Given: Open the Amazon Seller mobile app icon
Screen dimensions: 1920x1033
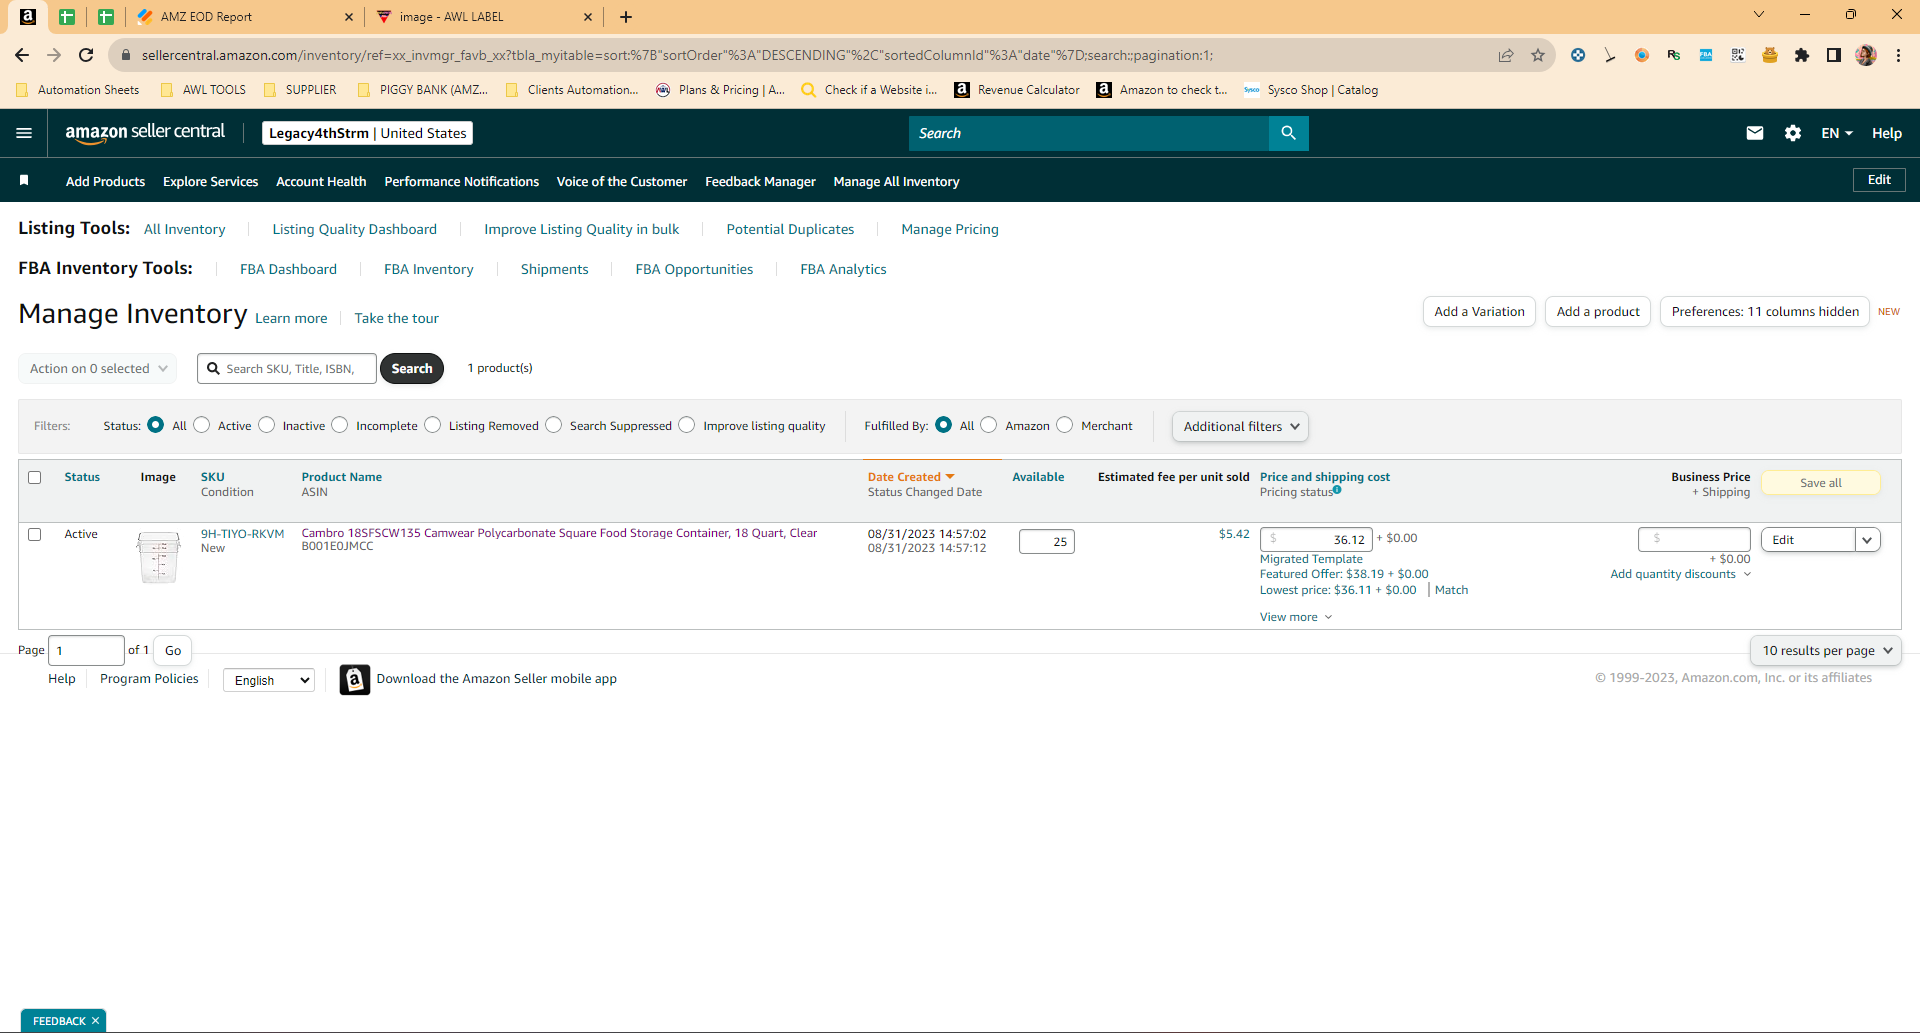Looking at the screenshot, I should (355, 679).
